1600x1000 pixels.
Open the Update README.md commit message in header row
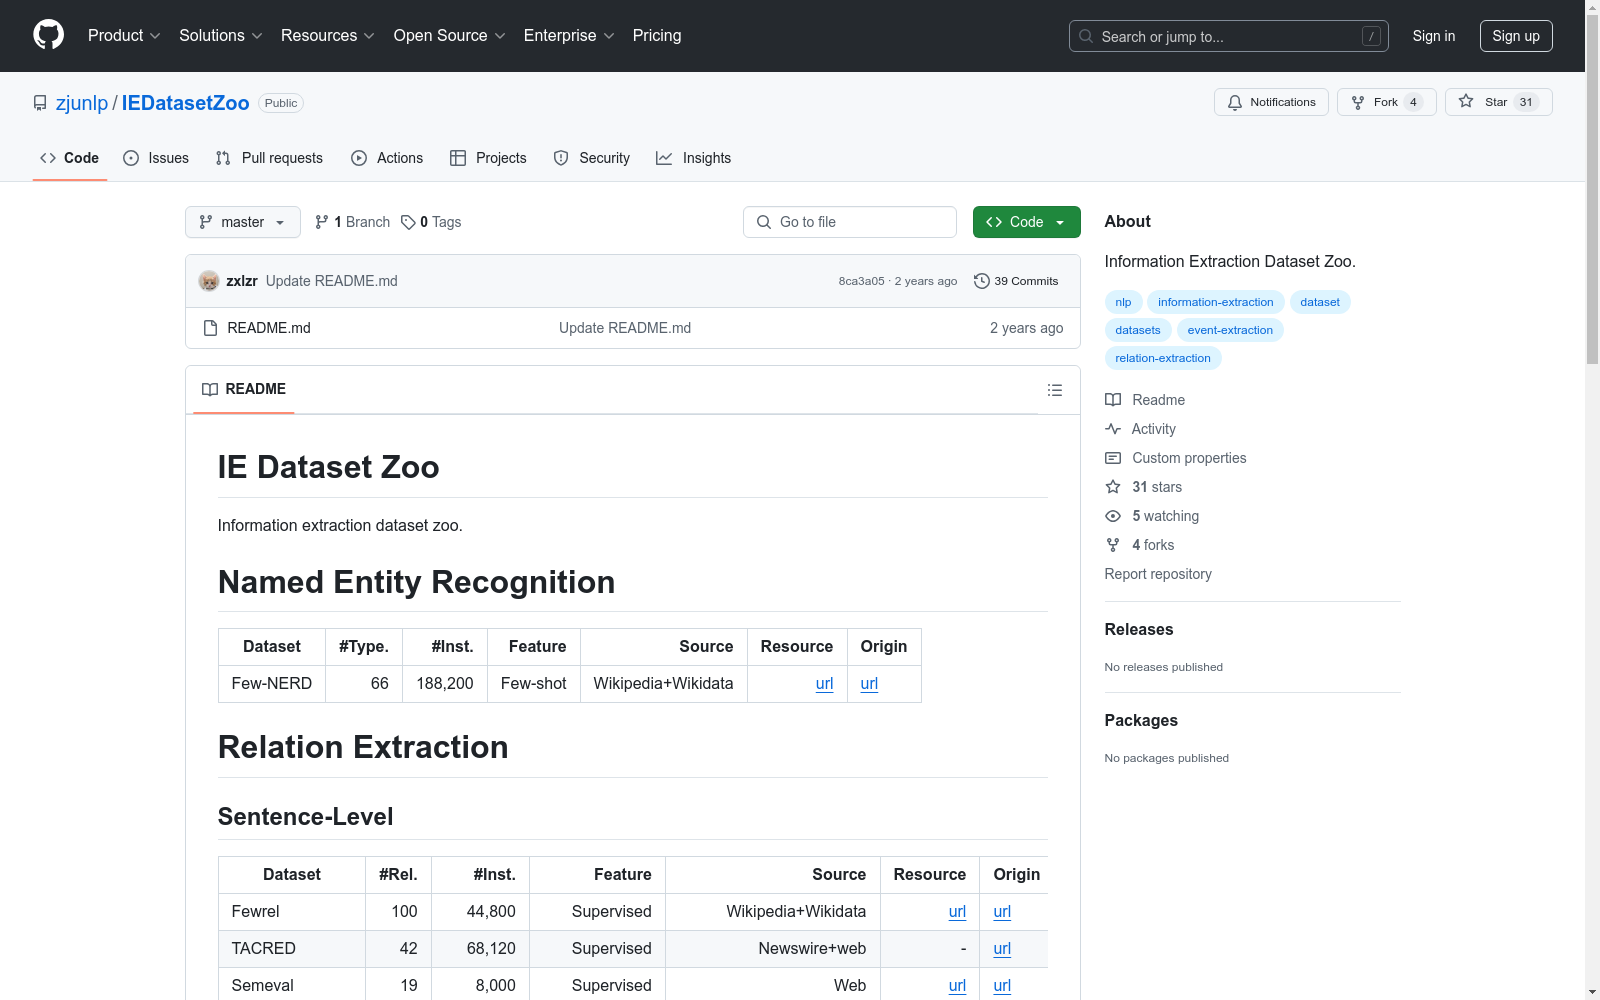[332, 281]
